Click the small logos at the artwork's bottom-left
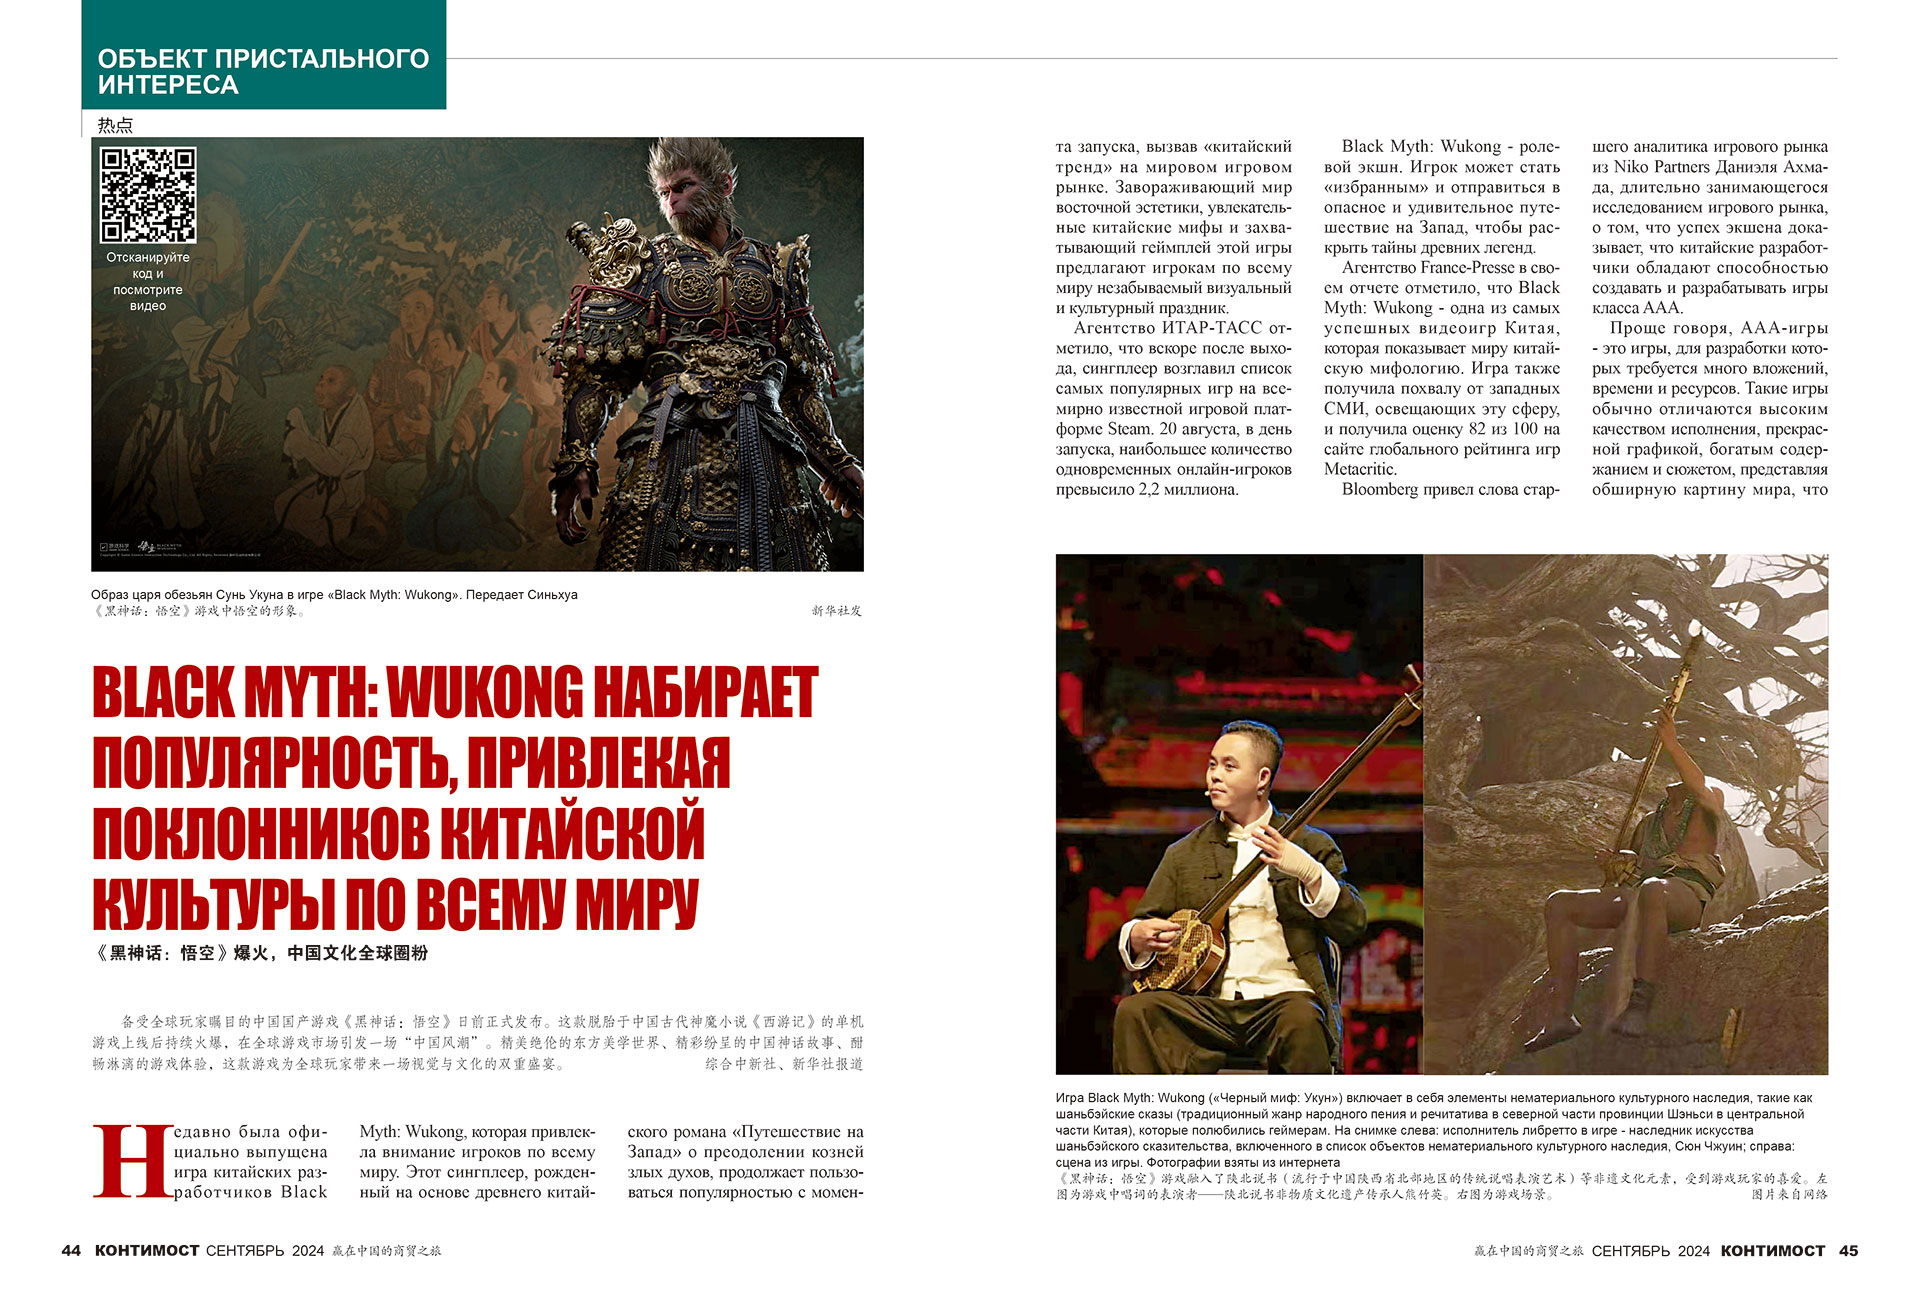The width and height of the screenshot is (1920, 1303). click(140, 548)
